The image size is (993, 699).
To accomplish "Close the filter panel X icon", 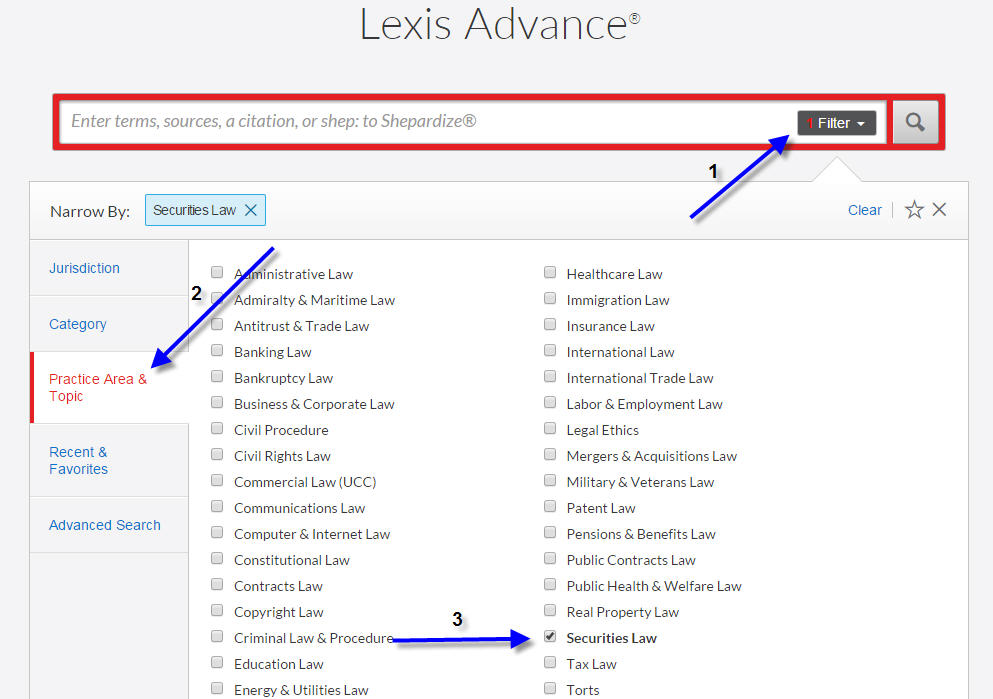I will click(939, 210).
